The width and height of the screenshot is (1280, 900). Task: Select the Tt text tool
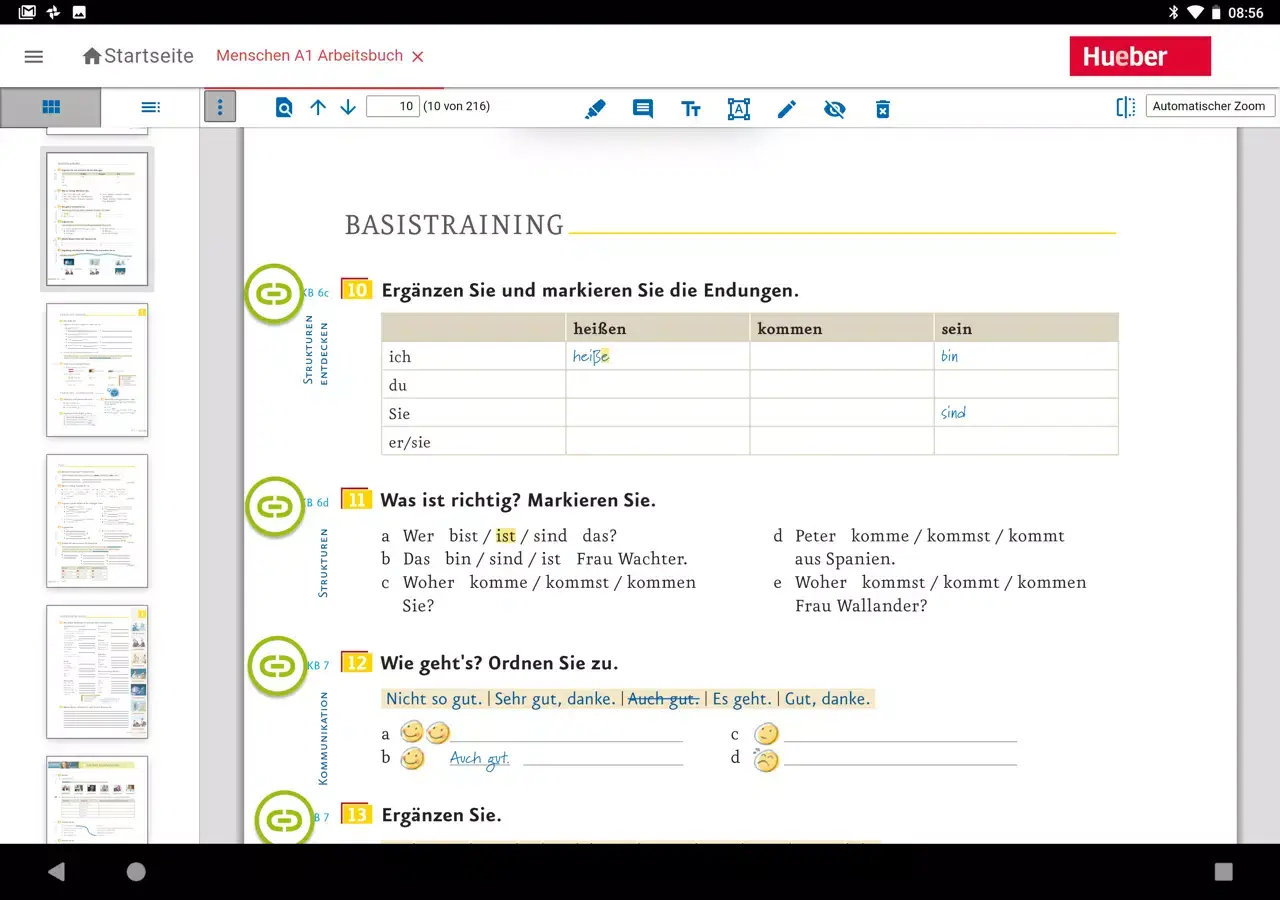click(691, 109)
